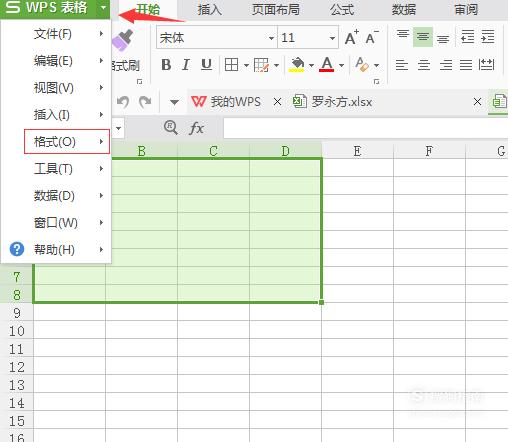Open font group dialog launcher icon

(376, 82)
